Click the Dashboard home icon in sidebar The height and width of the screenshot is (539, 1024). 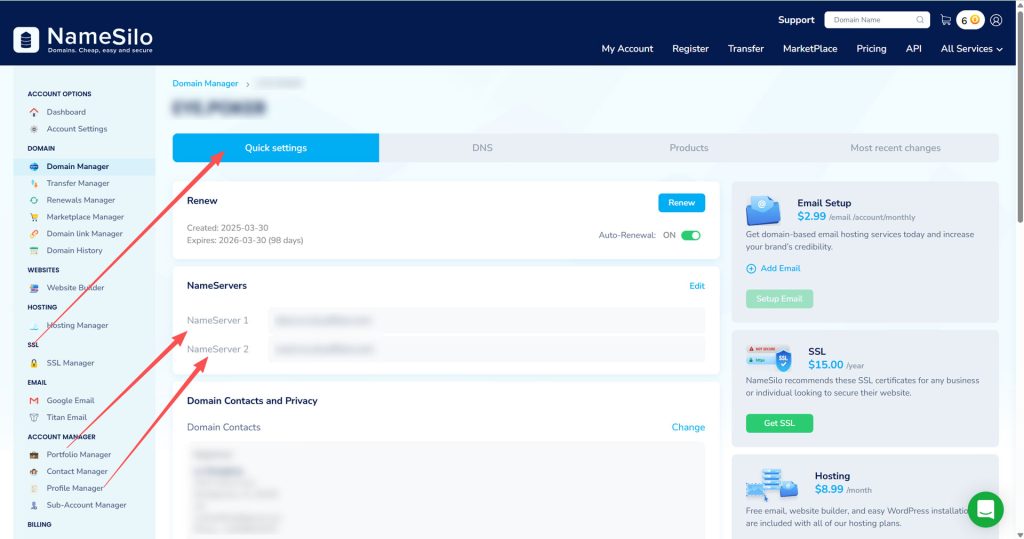point(35,112)
